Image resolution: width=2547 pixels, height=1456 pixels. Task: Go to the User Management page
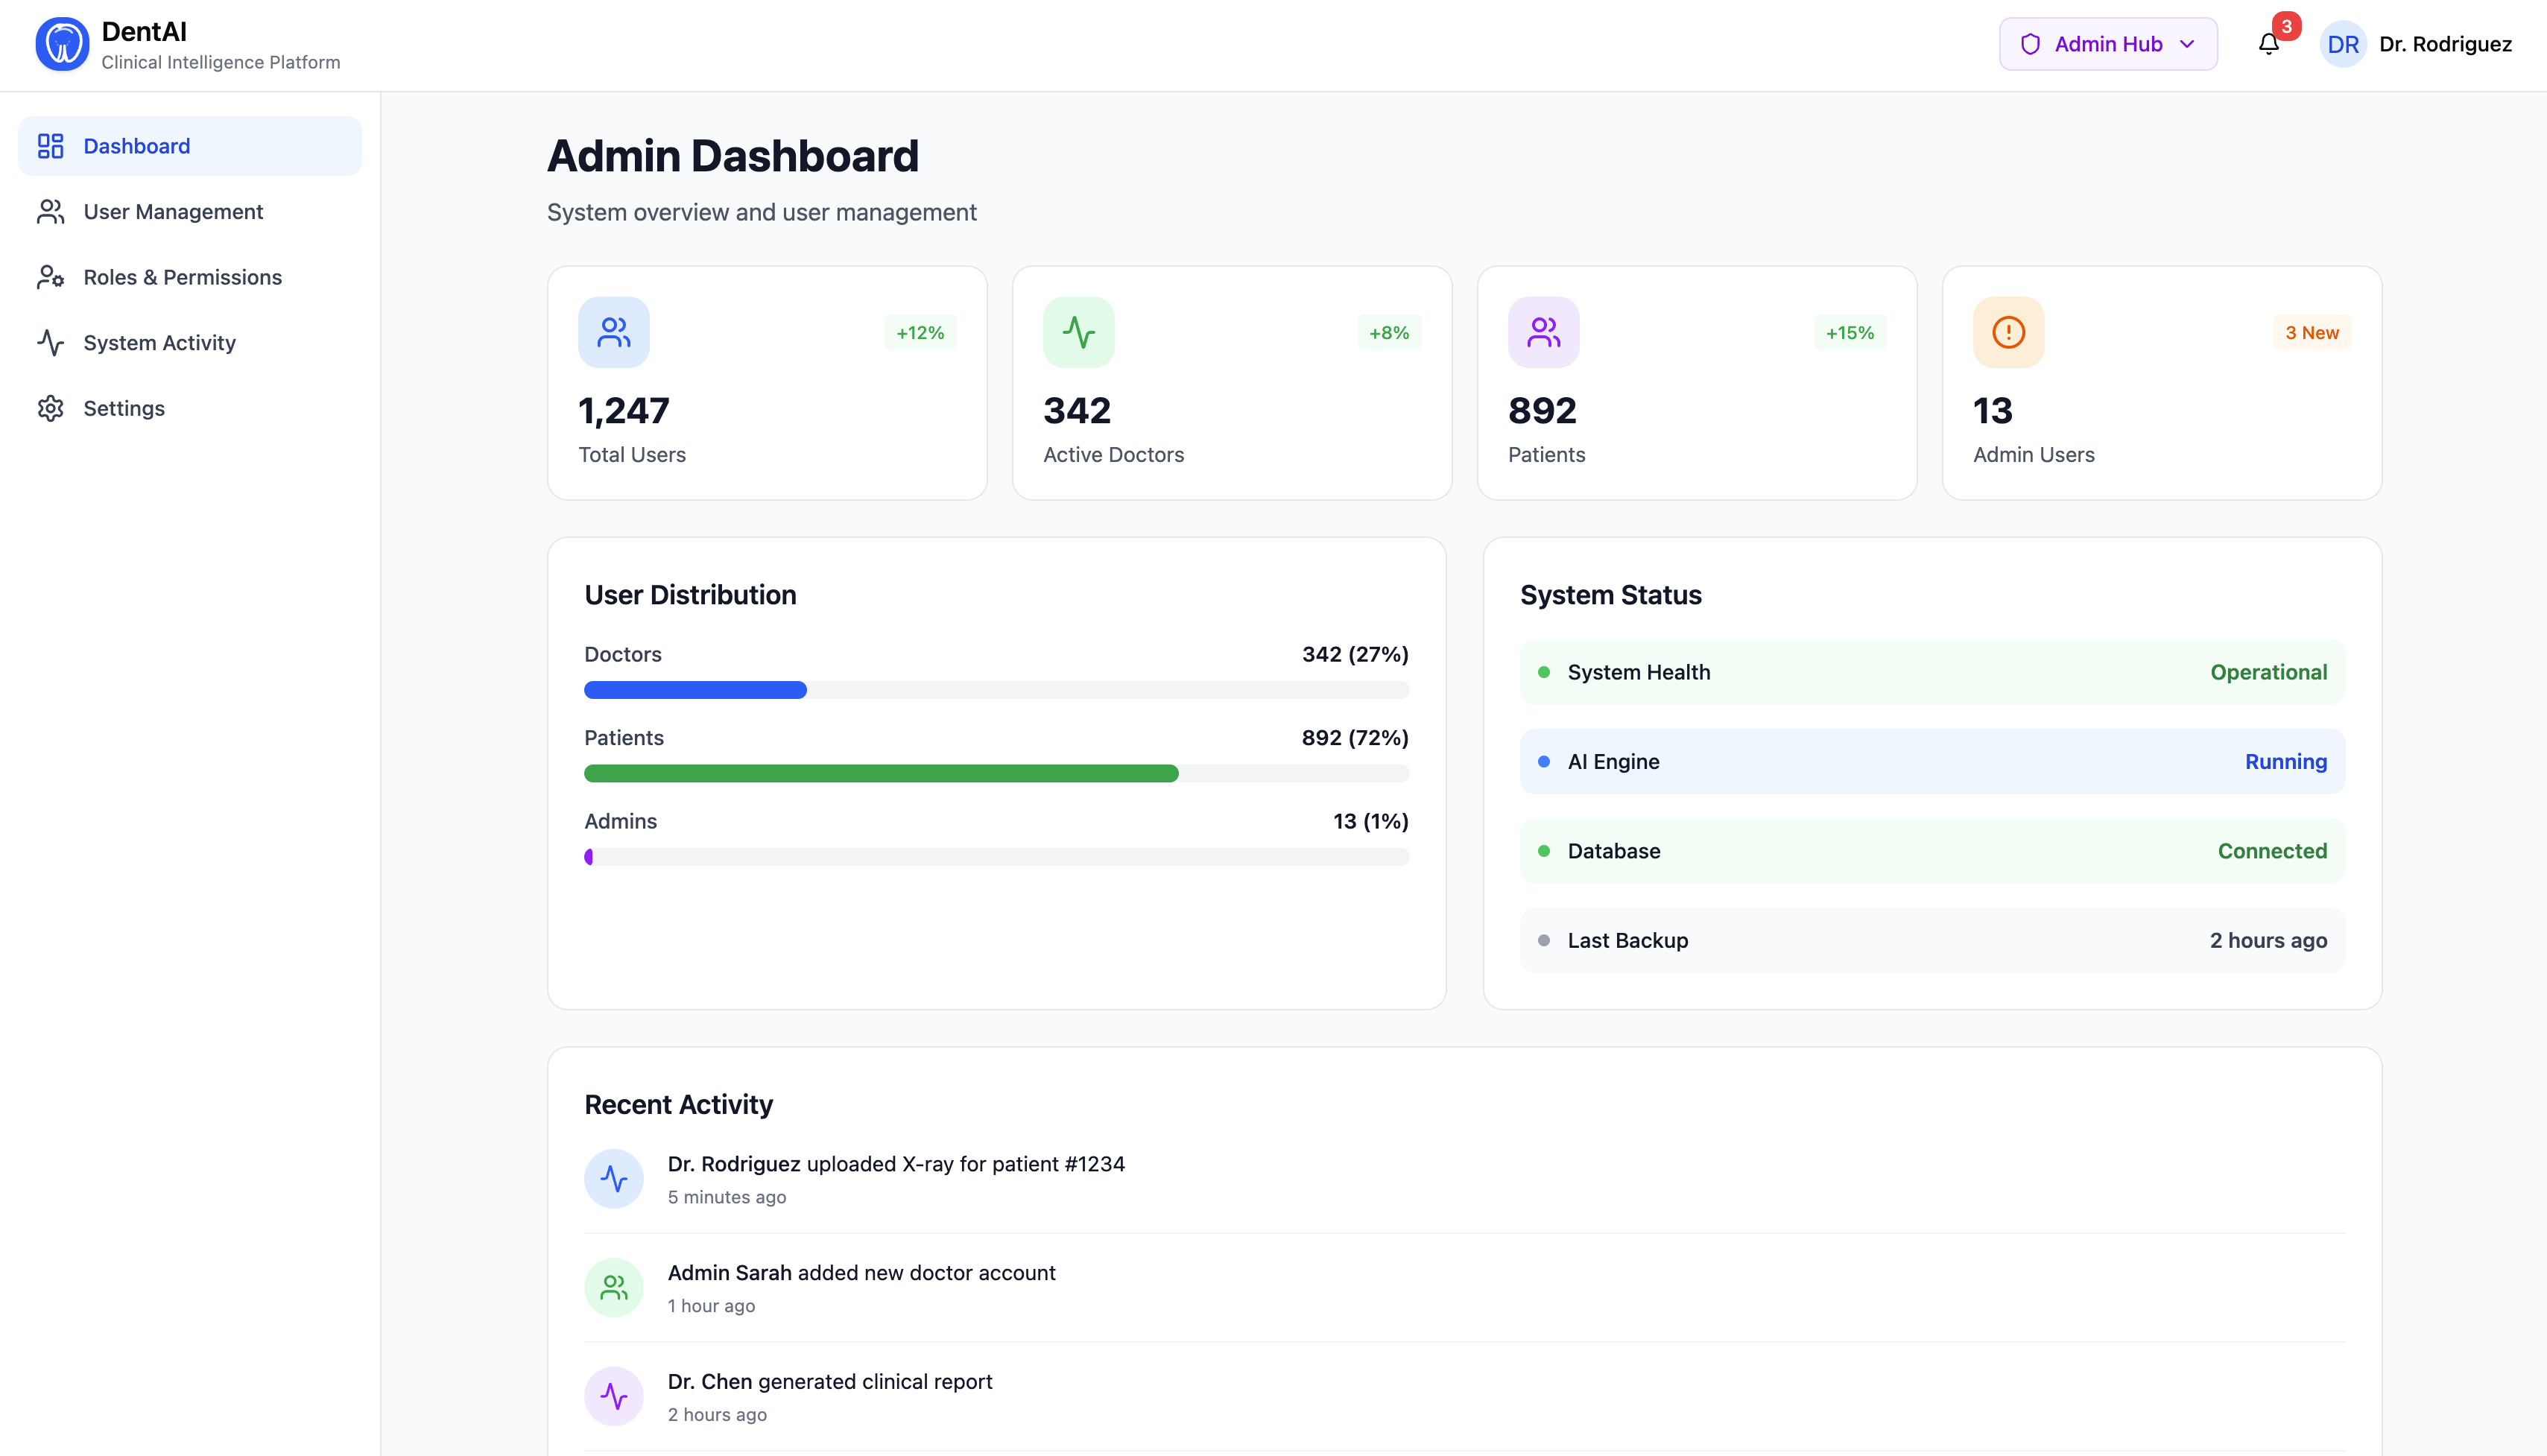[173, 212]
